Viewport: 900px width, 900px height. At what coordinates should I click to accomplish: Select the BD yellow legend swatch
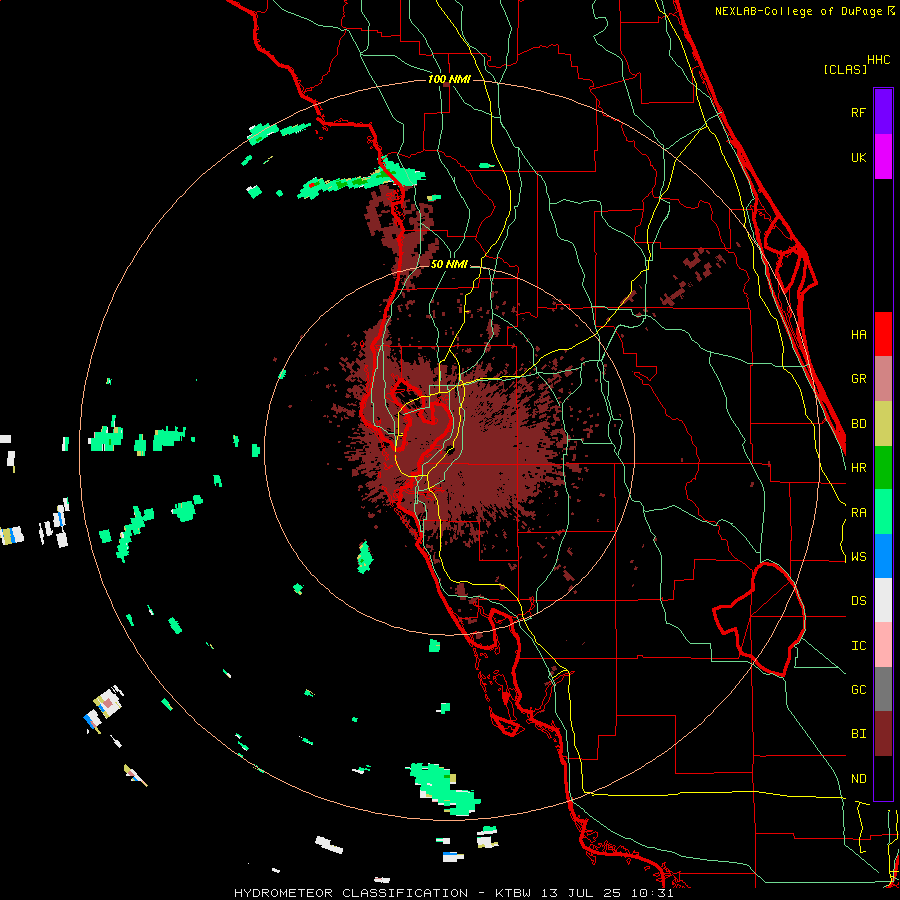(x=883, y=423)
